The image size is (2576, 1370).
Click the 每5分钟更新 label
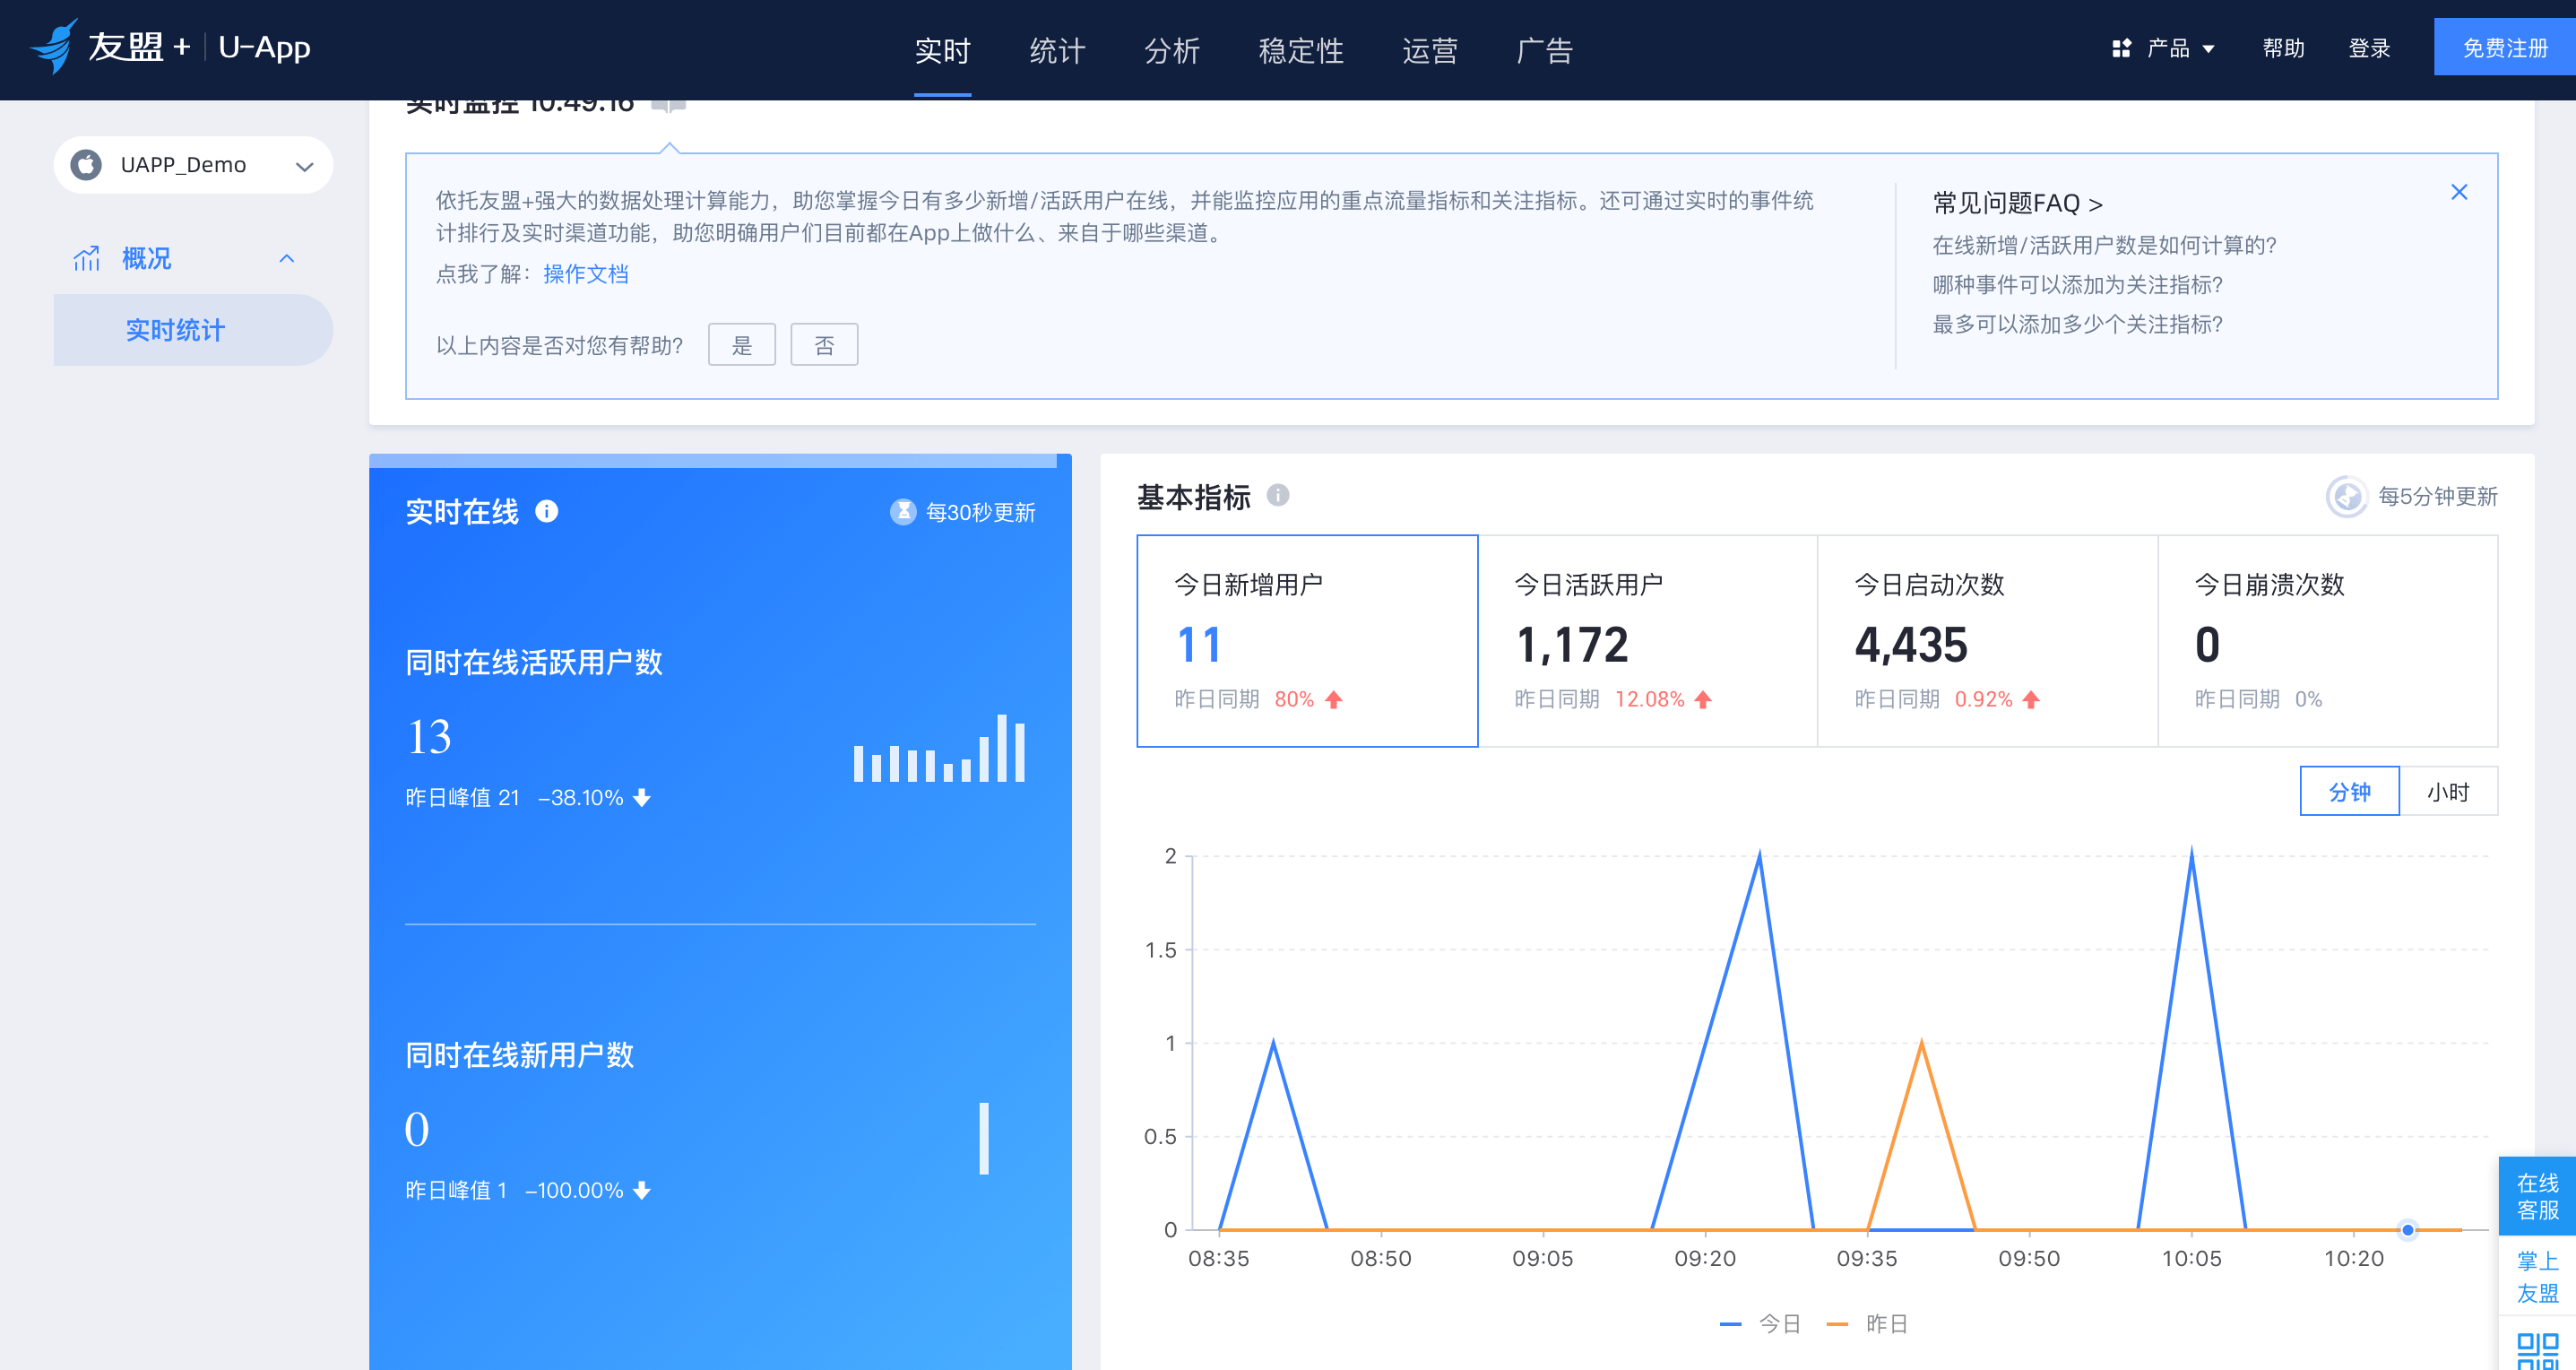[2438, 496]
